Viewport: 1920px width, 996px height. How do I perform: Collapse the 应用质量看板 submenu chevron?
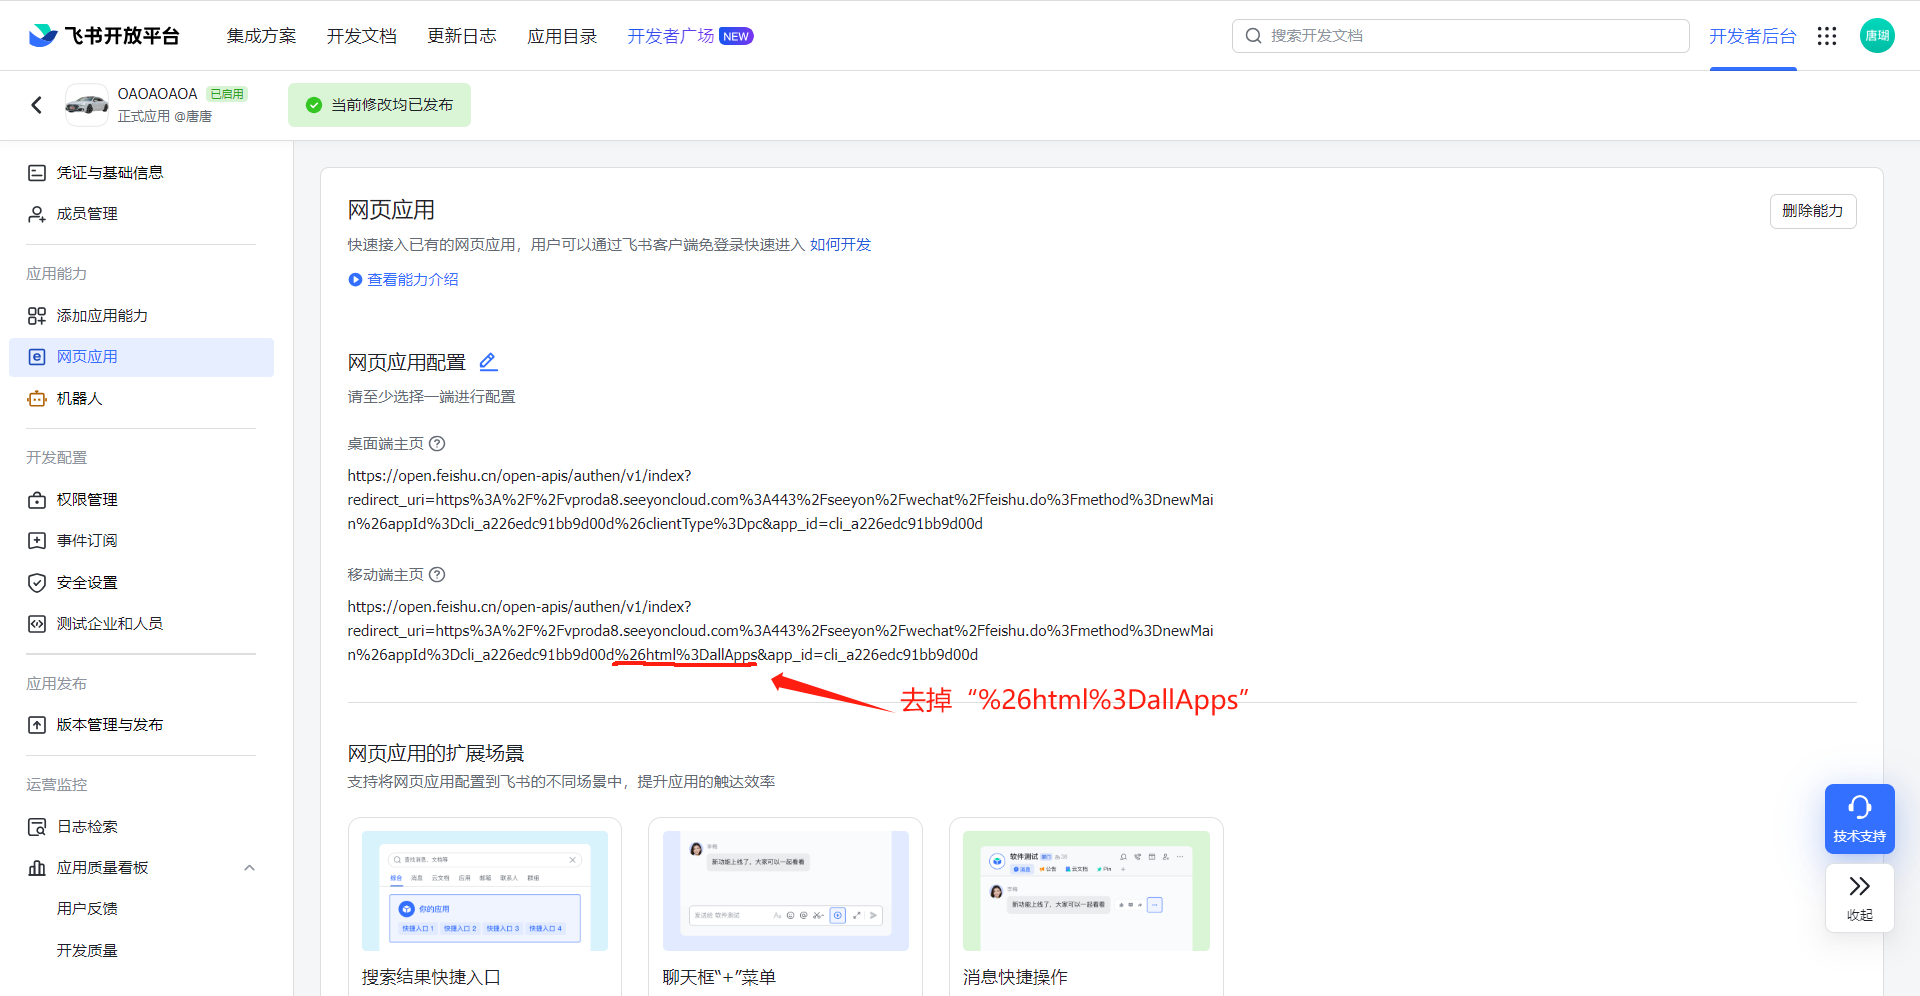click(250, 868)
